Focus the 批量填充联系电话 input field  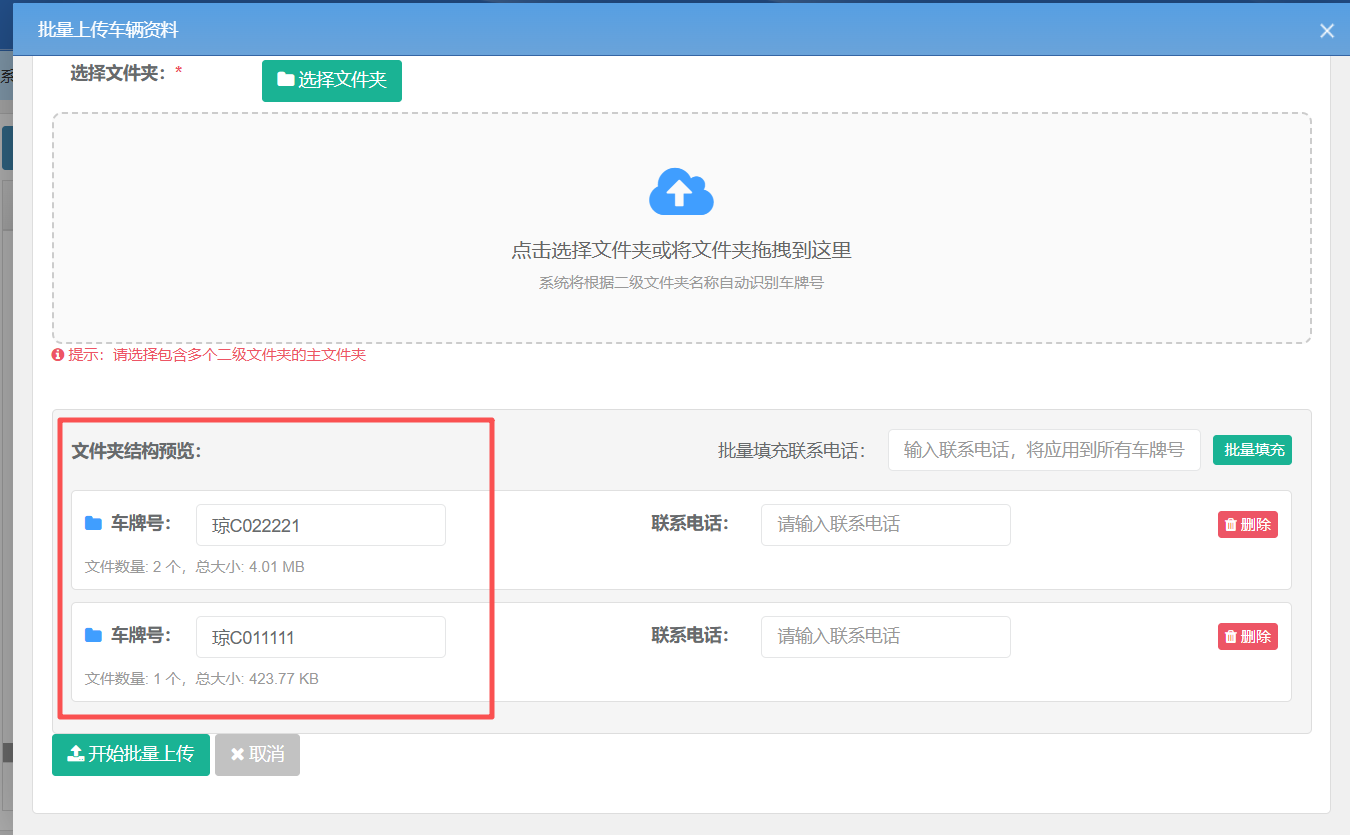(x=1044, y=450)
